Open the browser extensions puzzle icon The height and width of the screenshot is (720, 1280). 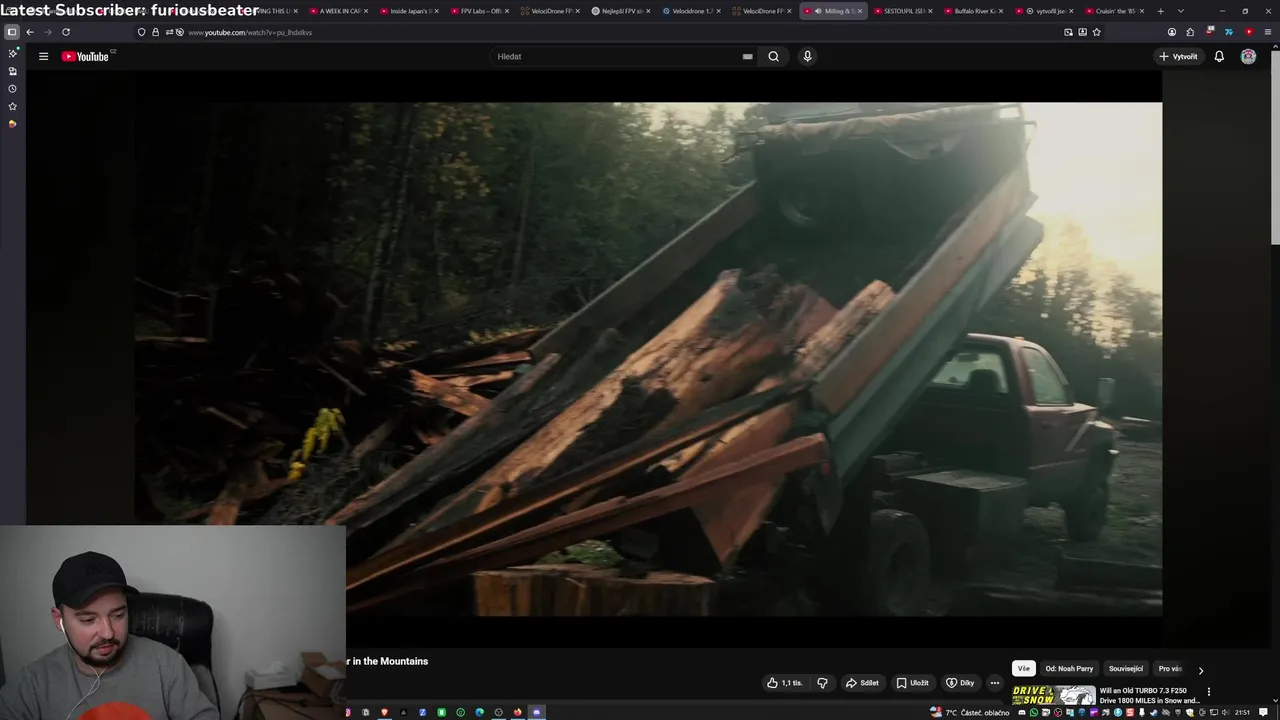click(x=1190, y=32)
